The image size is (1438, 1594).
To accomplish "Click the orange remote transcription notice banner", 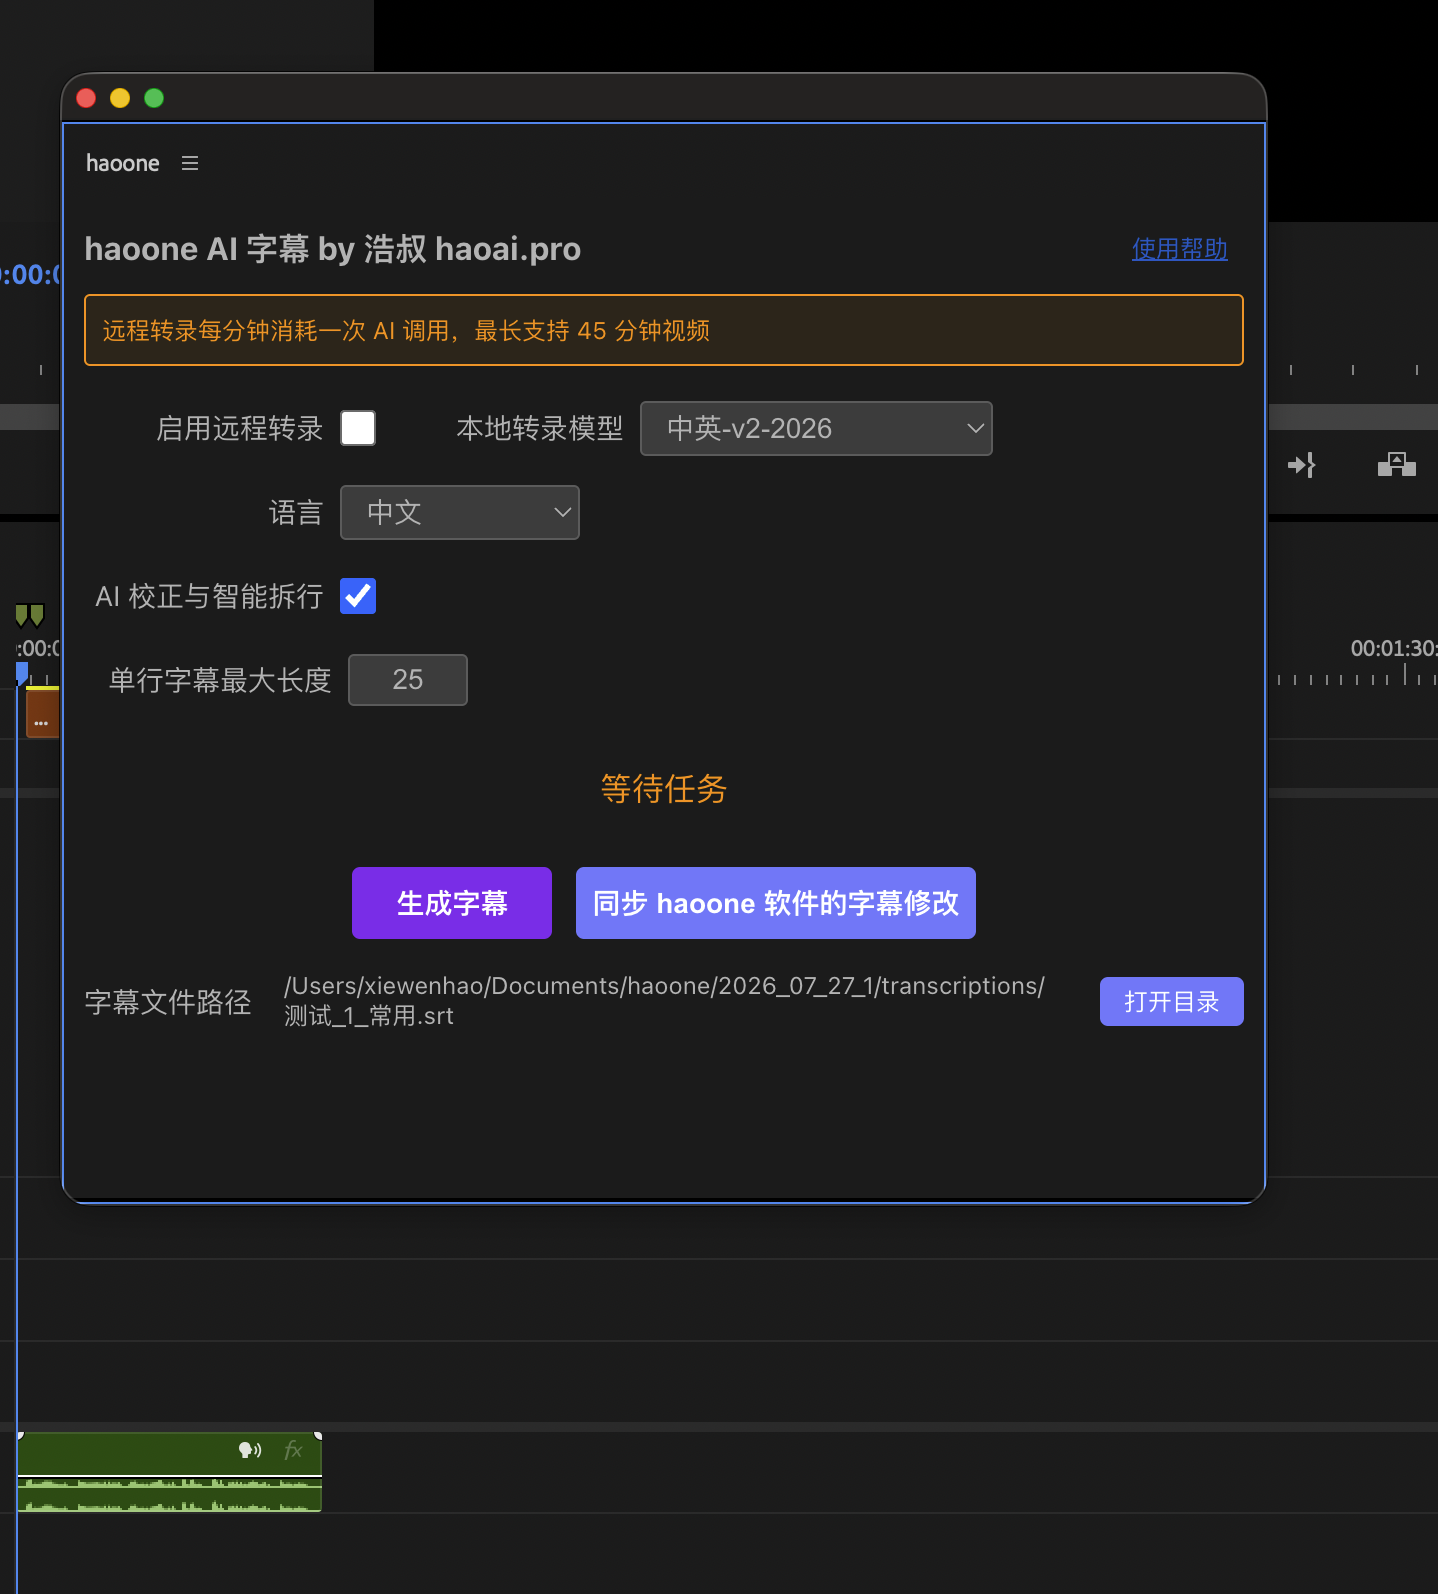I will [x=664, y=330].
